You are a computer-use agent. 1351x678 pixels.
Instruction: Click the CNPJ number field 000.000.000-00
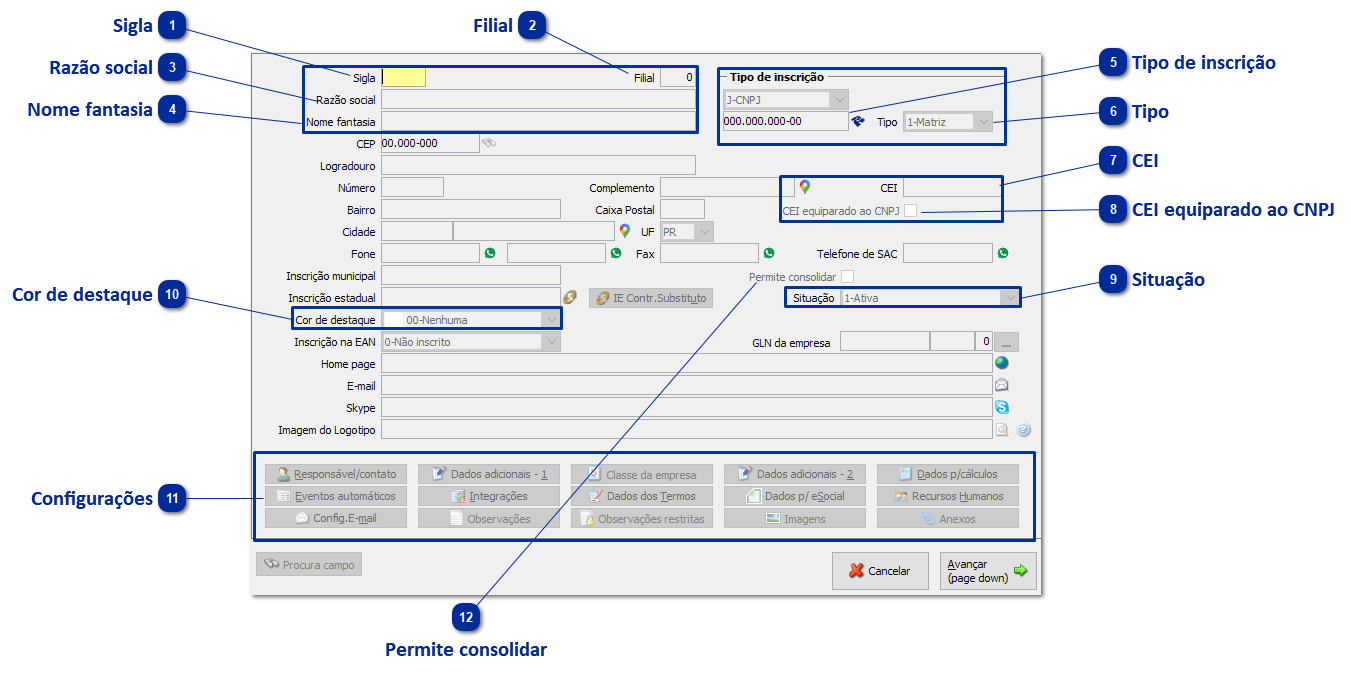pyautogui.click(x=785, y=122)
